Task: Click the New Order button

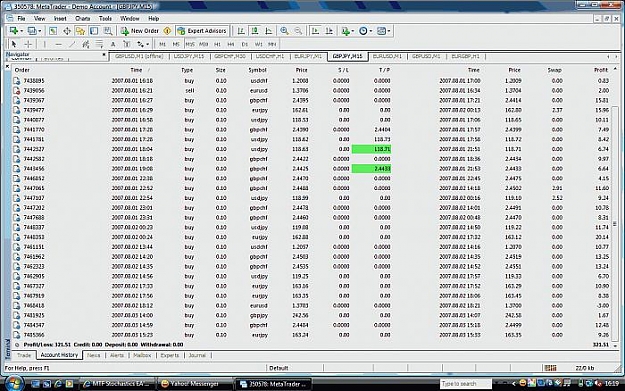Action: pyautogui.click(x=140, y=31)
